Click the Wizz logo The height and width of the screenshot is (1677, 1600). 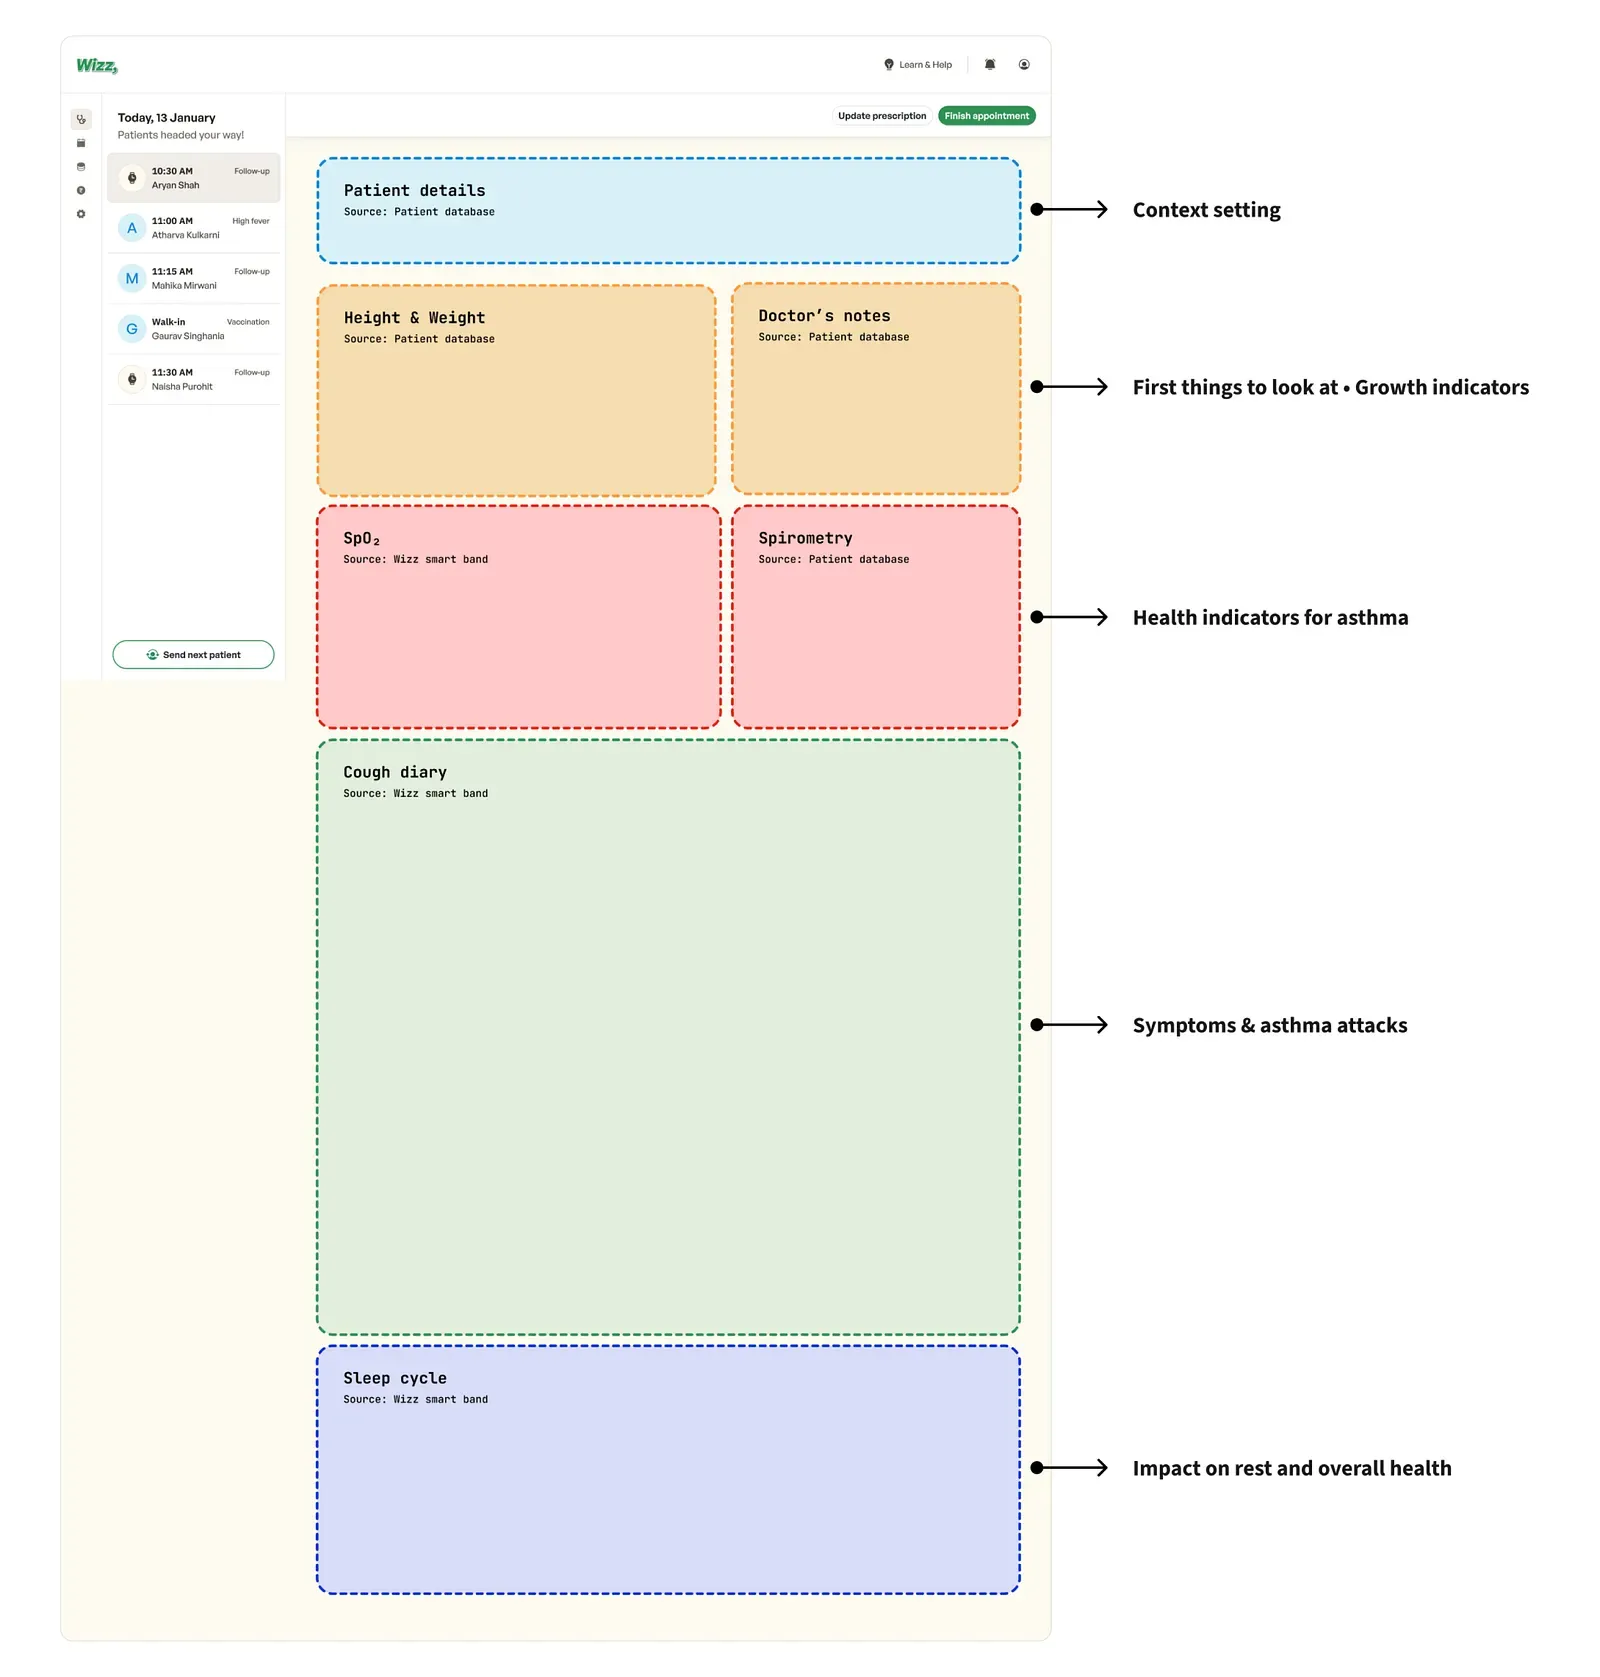[97, 65]
